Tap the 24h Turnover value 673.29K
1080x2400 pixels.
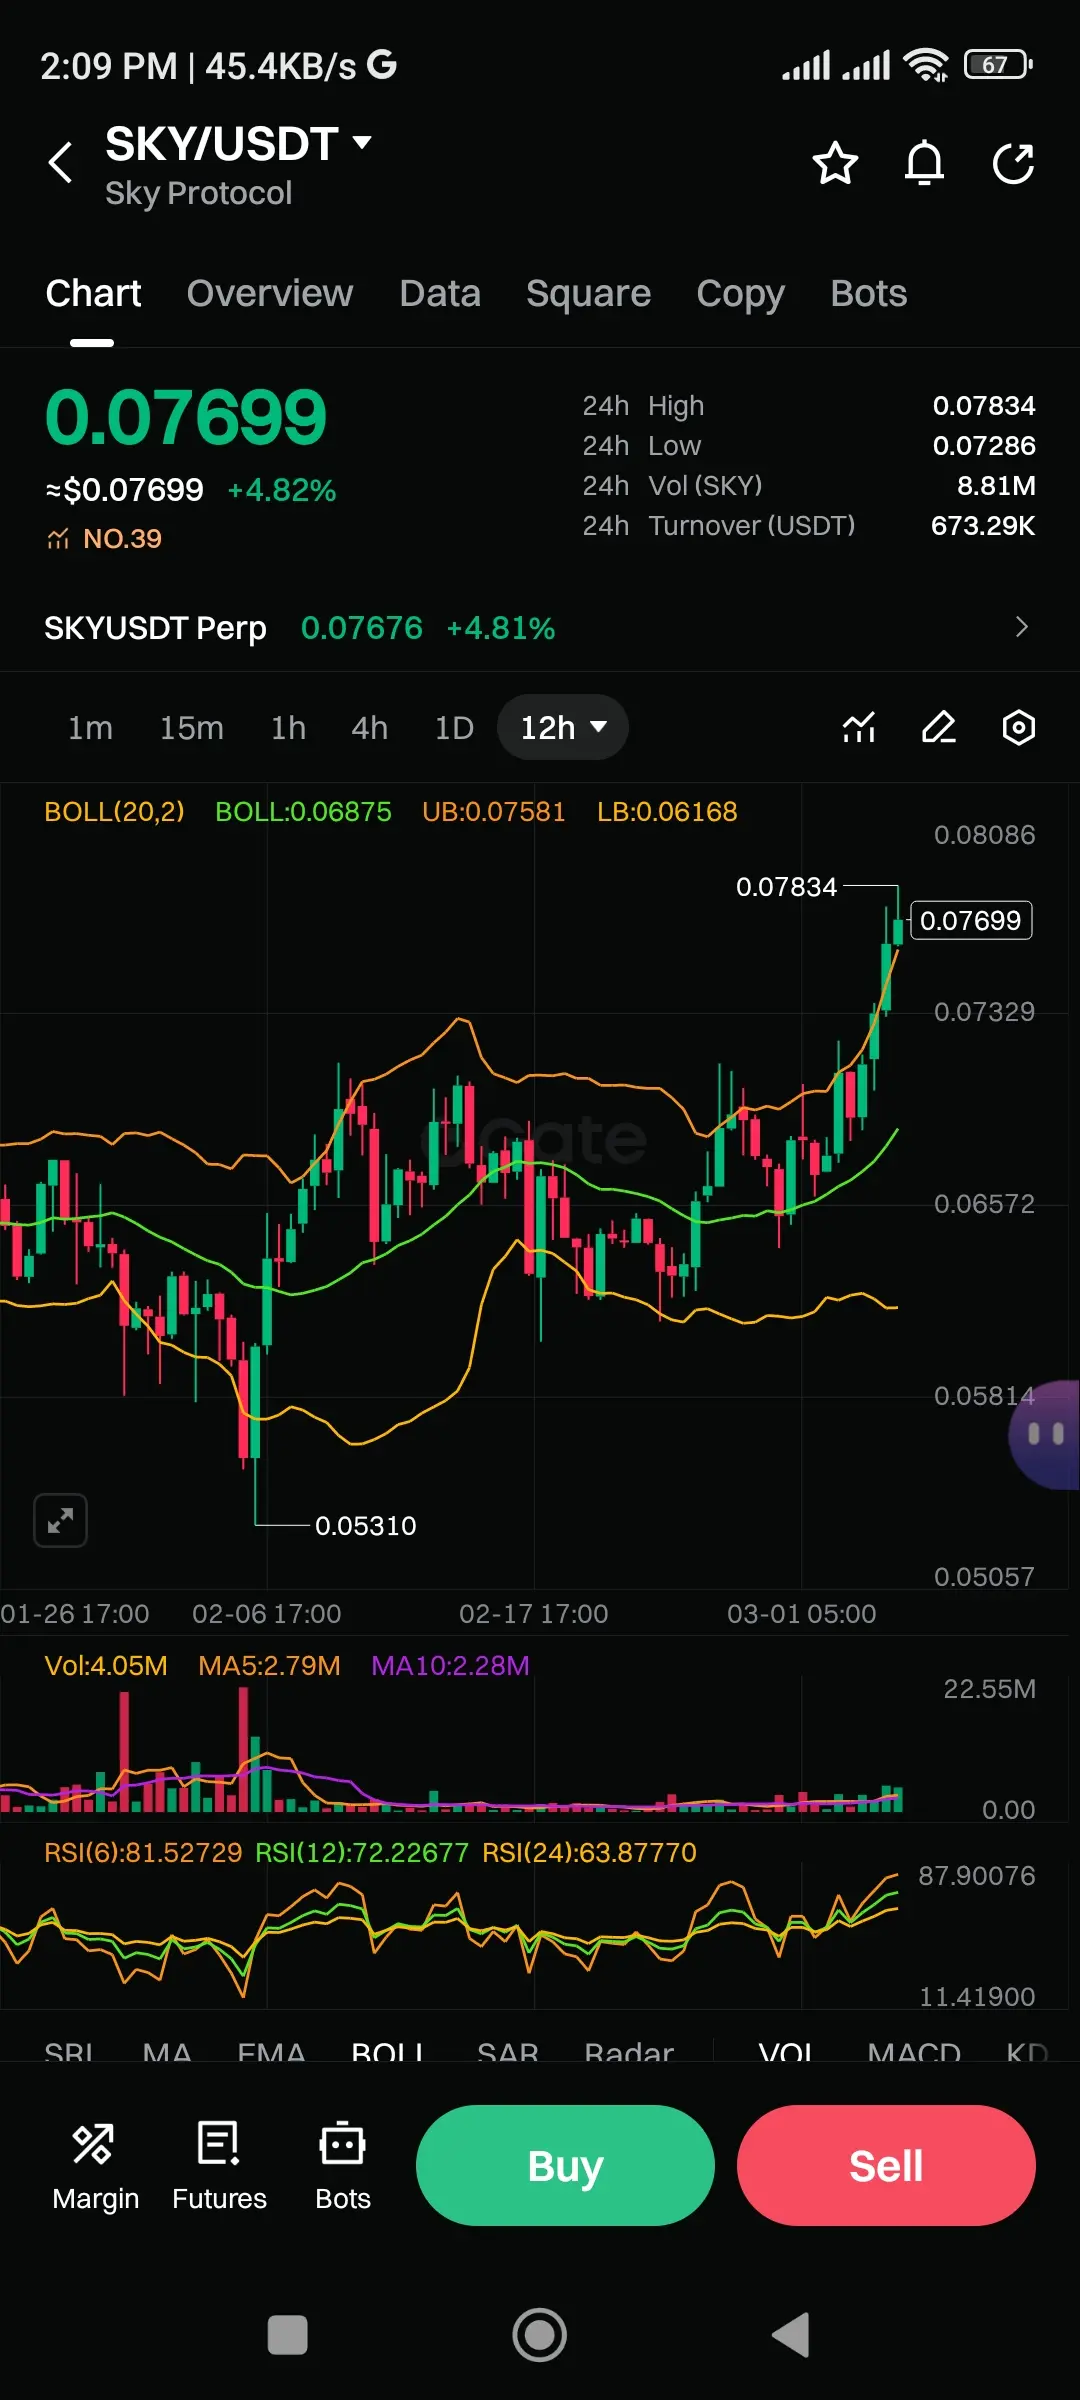pyautogui.click(x=983, y=526)
